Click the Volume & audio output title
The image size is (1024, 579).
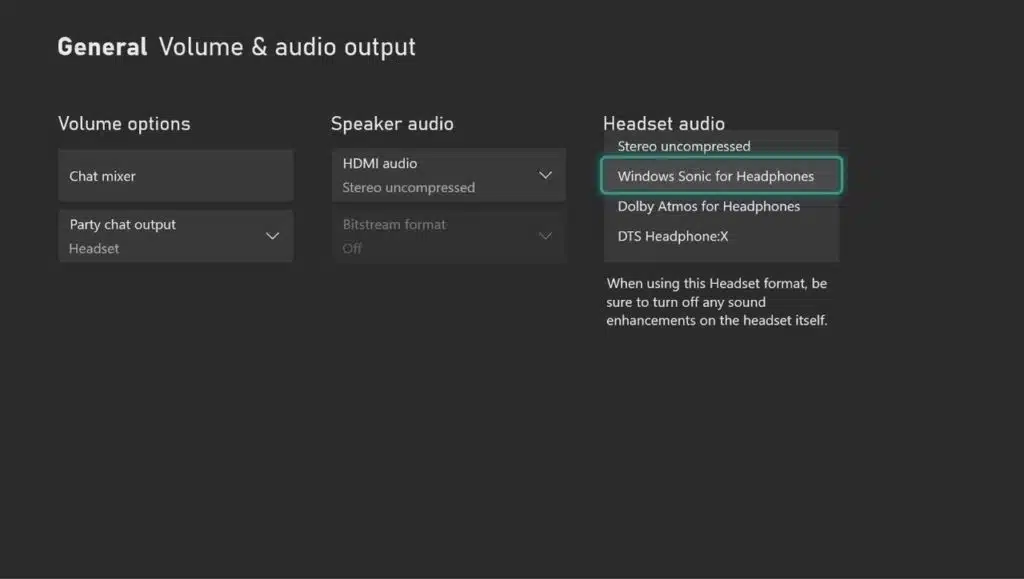coord(287,47)
